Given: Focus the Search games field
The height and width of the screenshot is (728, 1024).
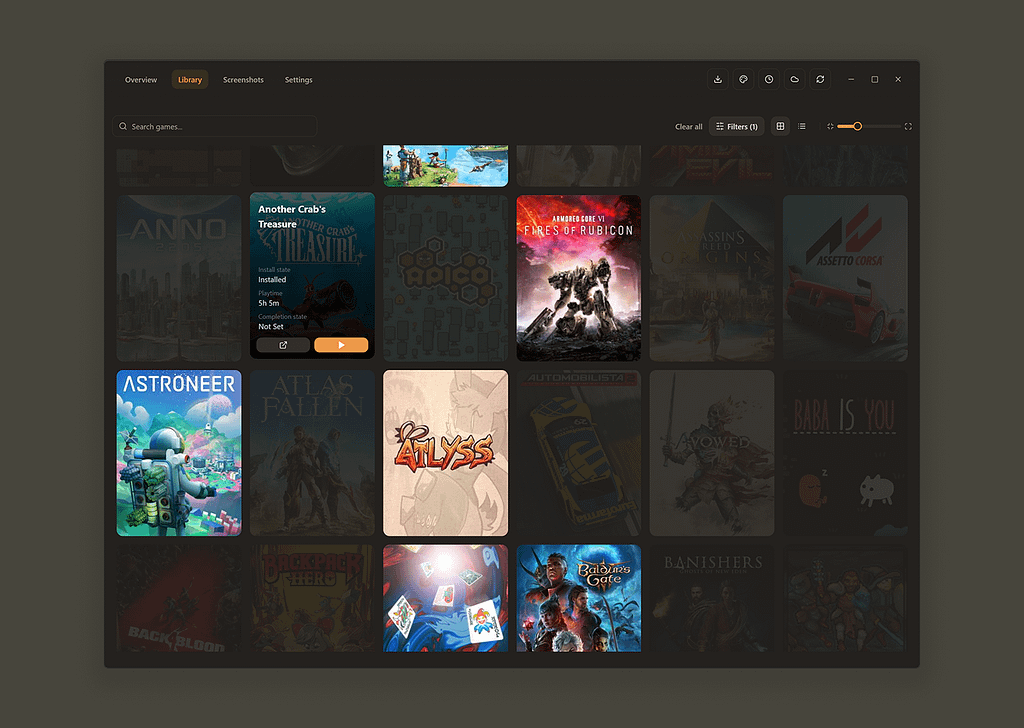Looking at the screenshot, I should (215, 127).
